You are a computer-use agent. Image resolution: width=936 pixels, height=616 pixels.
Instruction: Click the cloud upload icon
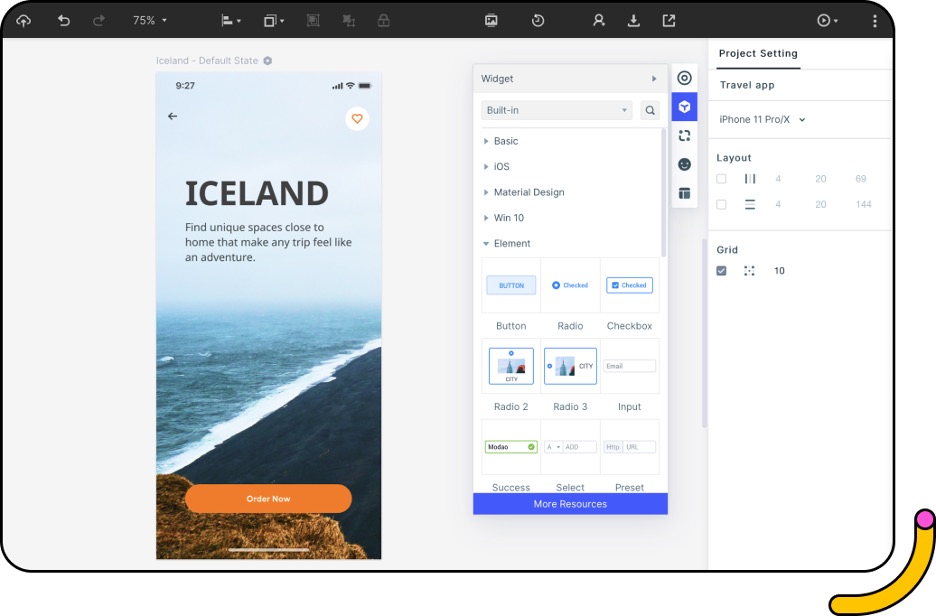point(24,20)
